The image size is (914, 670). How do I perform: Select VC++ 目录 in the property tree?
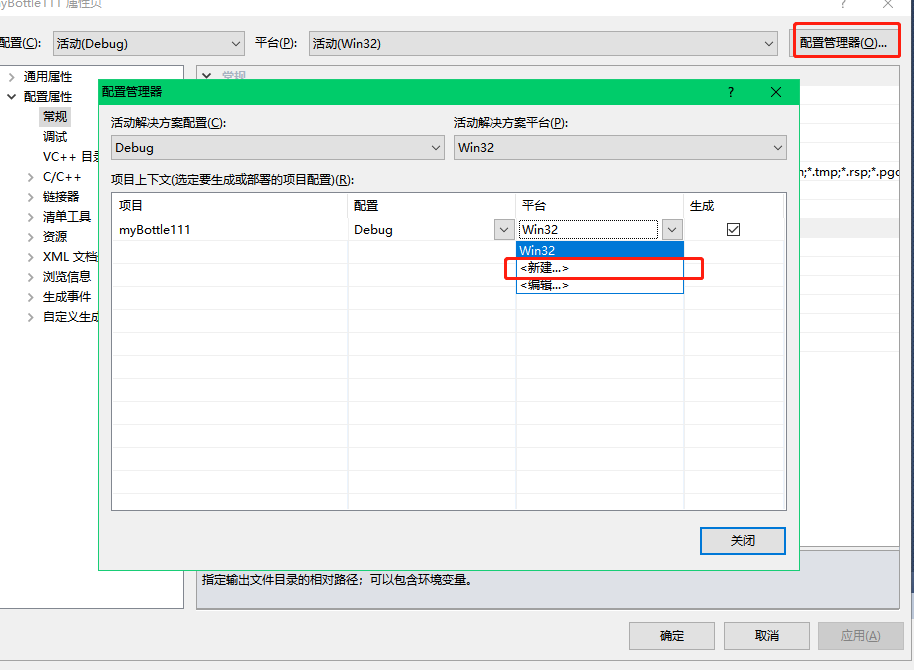click(x=71, y=157)
